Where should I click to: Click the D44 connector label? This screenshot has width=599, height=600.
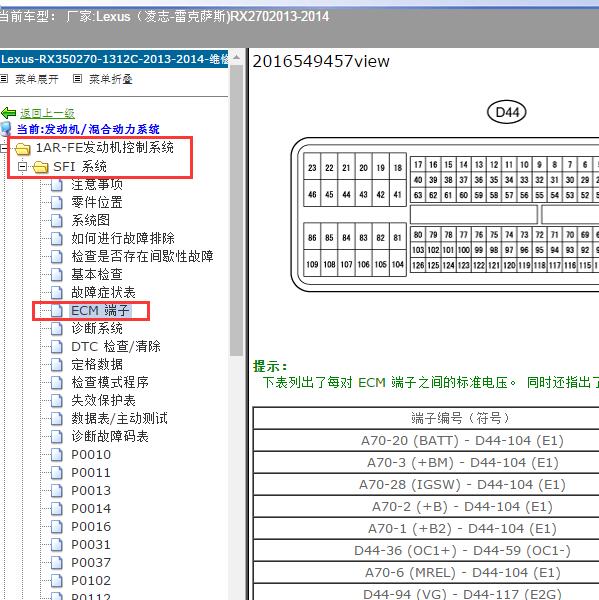pos(507,112)
